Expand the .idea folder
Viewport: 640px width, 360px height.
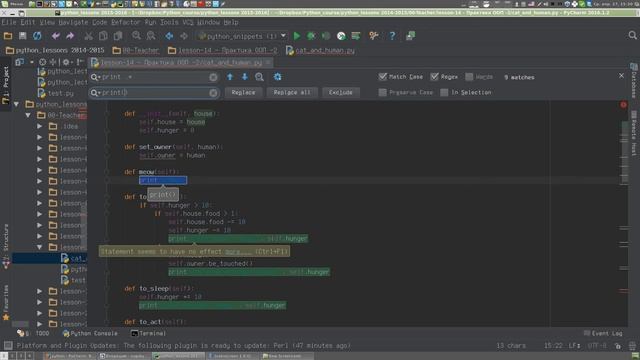click(x=40, y=127)
